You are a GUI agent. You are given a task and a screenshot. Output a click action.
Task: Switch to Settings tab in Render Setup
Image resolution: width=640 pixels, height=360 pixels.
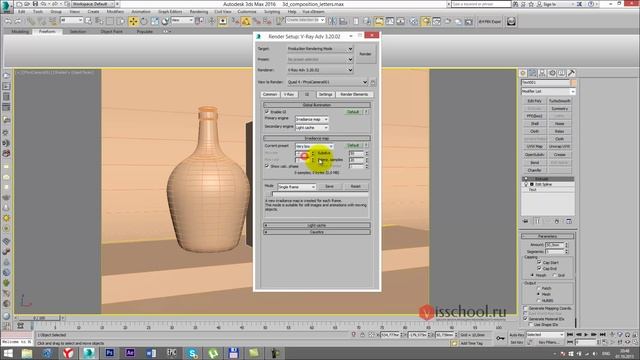(325, 94)
